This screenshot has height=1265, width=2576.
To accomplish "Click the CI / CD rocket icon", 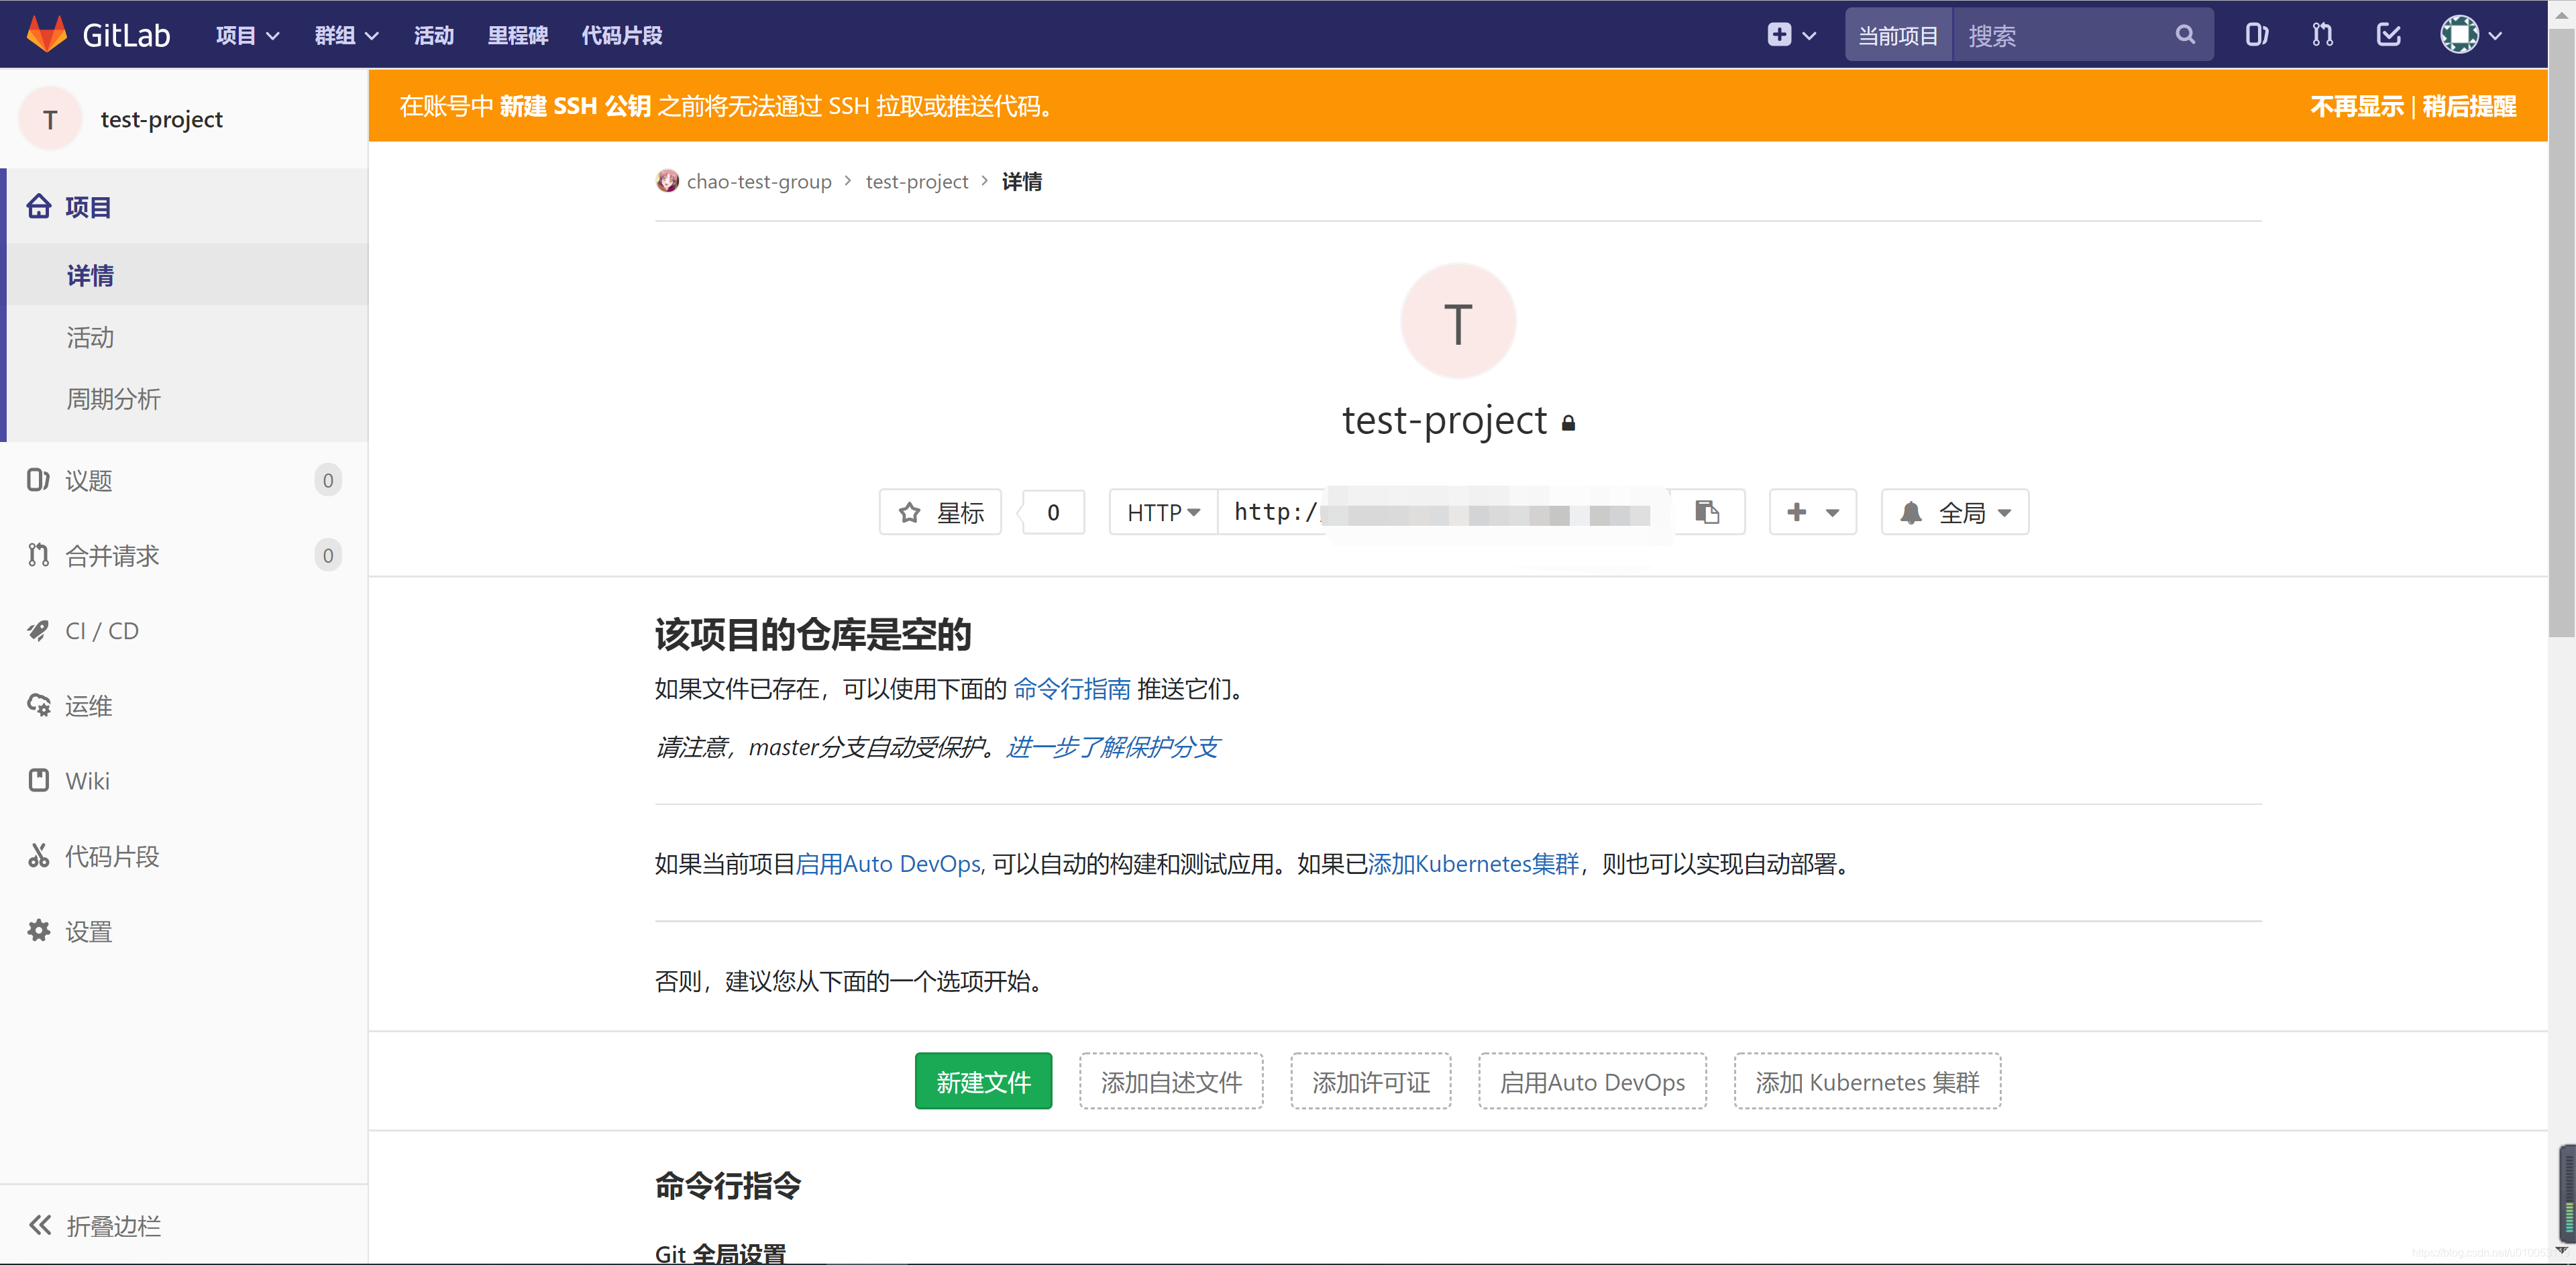I will pos(38,630).
